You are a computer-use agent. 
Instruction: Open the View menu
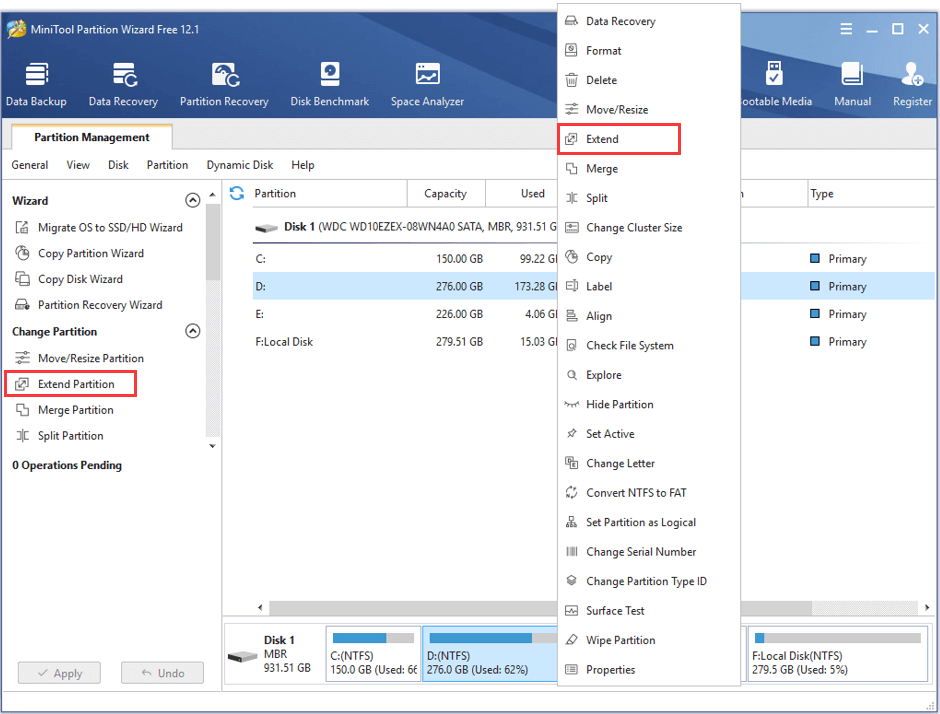tap(78, 165)
